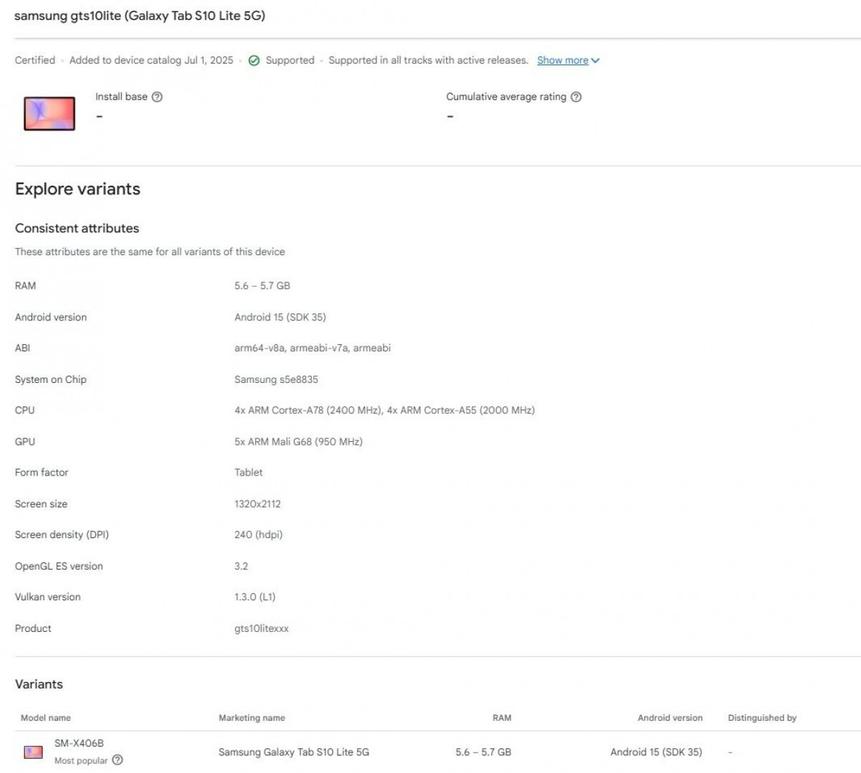Click the Marketing name column header
Screen dimensions: 861x773
(252, 718)
